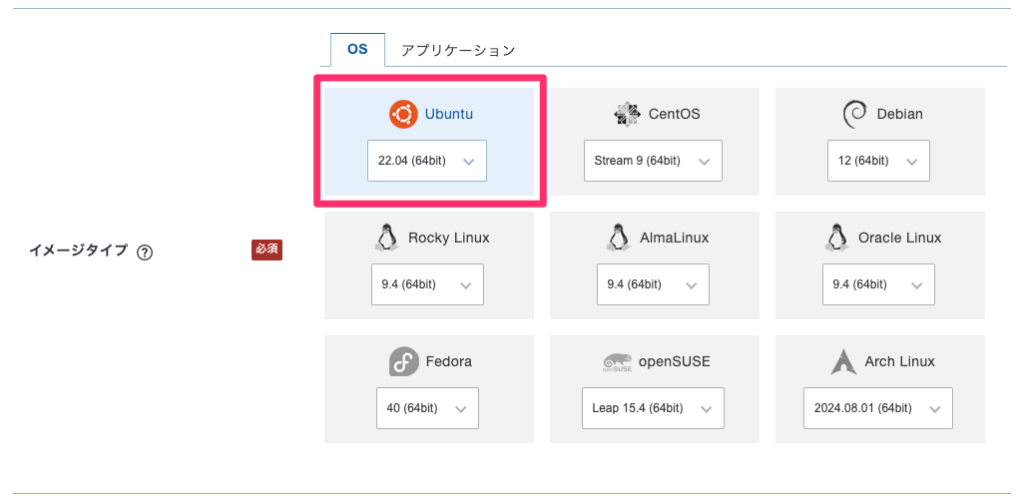Expand the CentOS Stream 9 version dropdown
Image resolution: width=1024 pixels, height=504 pixels.
[652, 161]
